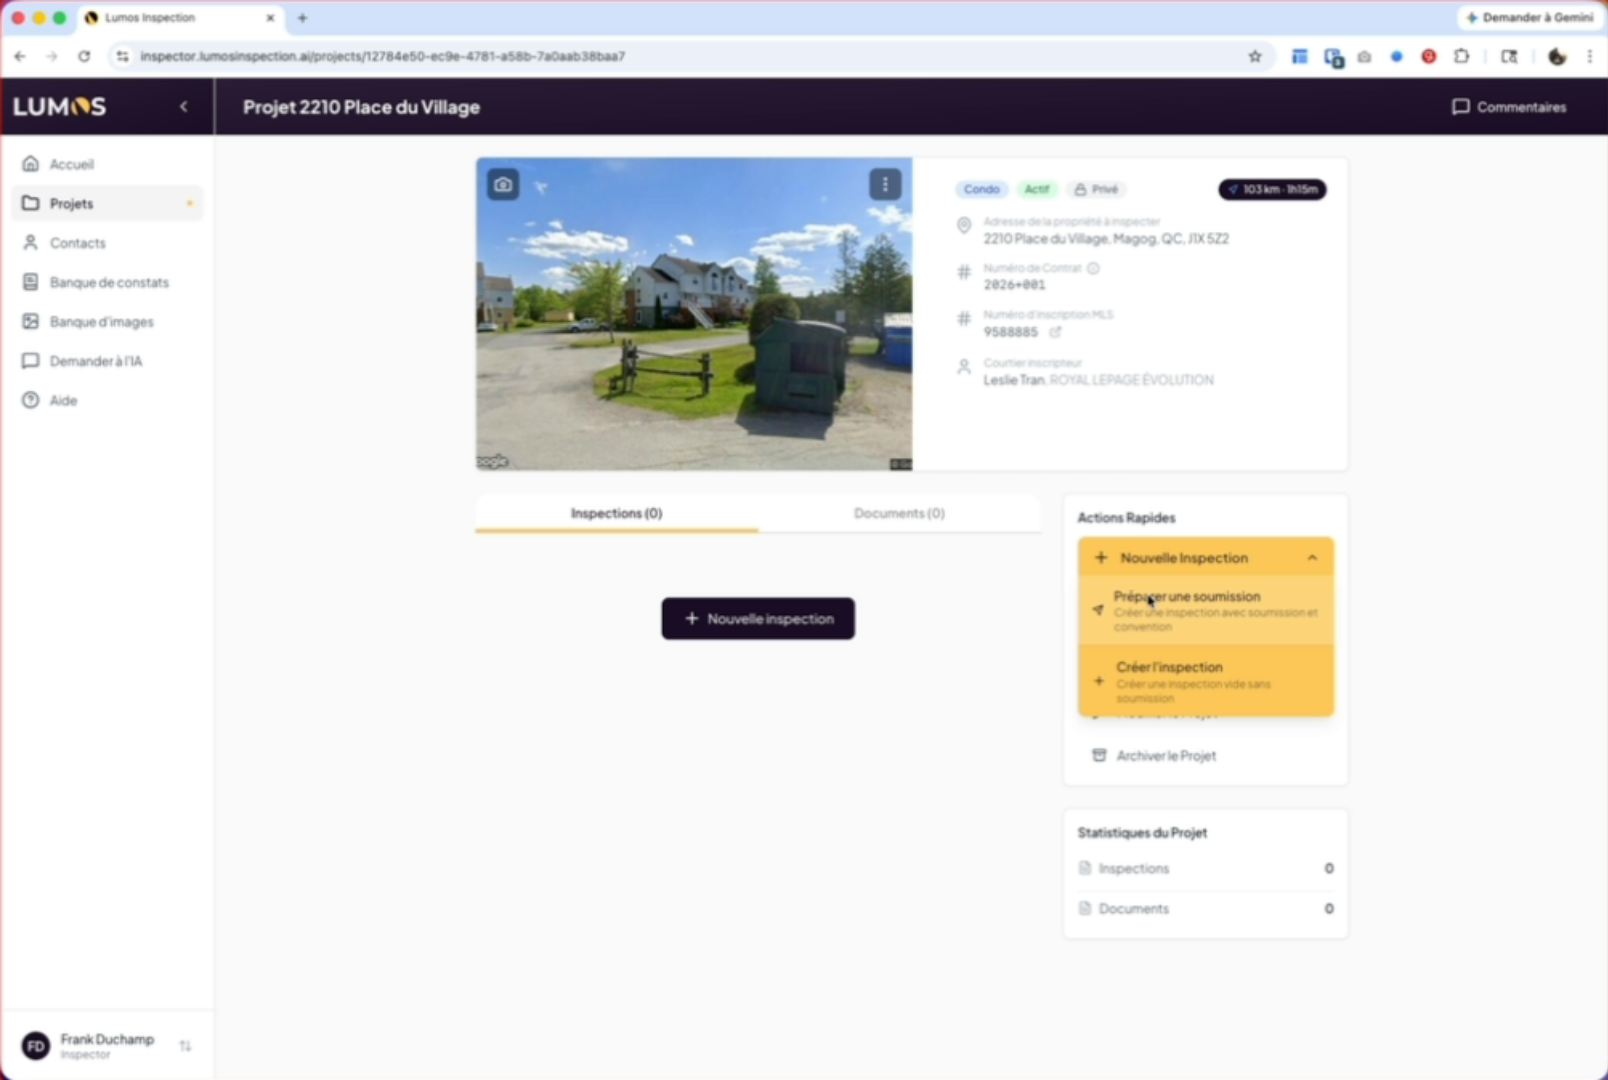Bookmark this page with the star icon

pos(1255,57)
